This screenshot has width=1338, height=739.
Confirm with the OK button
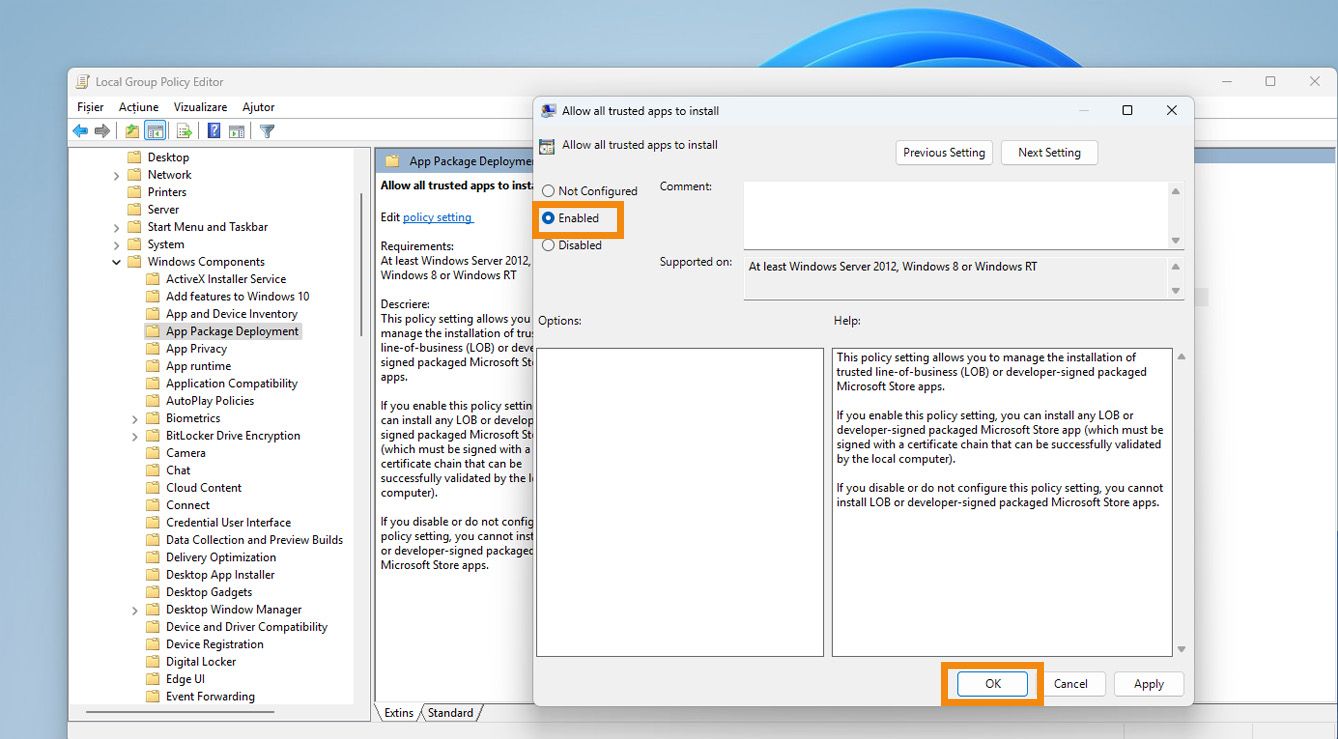pos(992,684)
